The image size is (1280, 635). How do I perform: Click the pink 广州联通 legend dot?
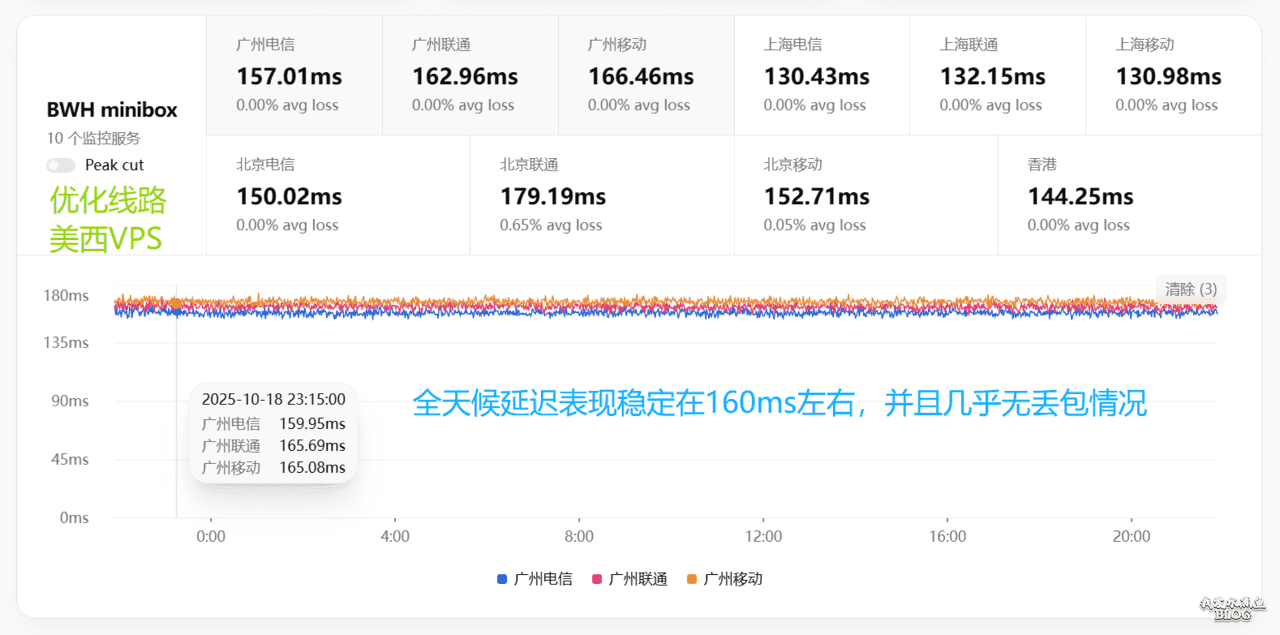(x=598, y=579)
